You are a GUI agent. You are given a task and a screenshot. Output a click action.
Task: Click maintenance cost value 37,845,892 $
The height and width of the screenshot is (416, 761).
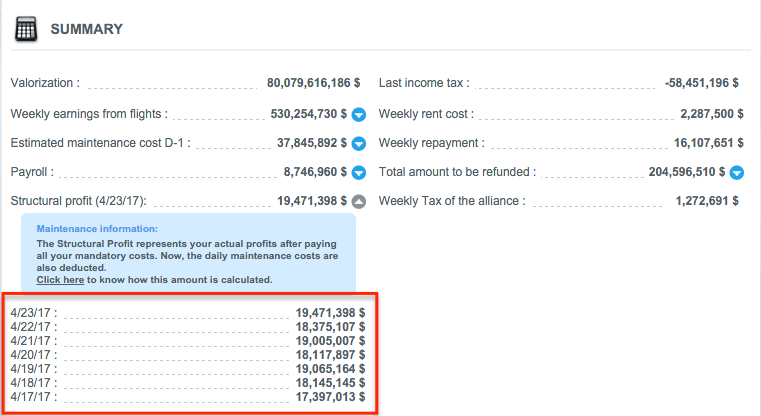pos(312,143)
